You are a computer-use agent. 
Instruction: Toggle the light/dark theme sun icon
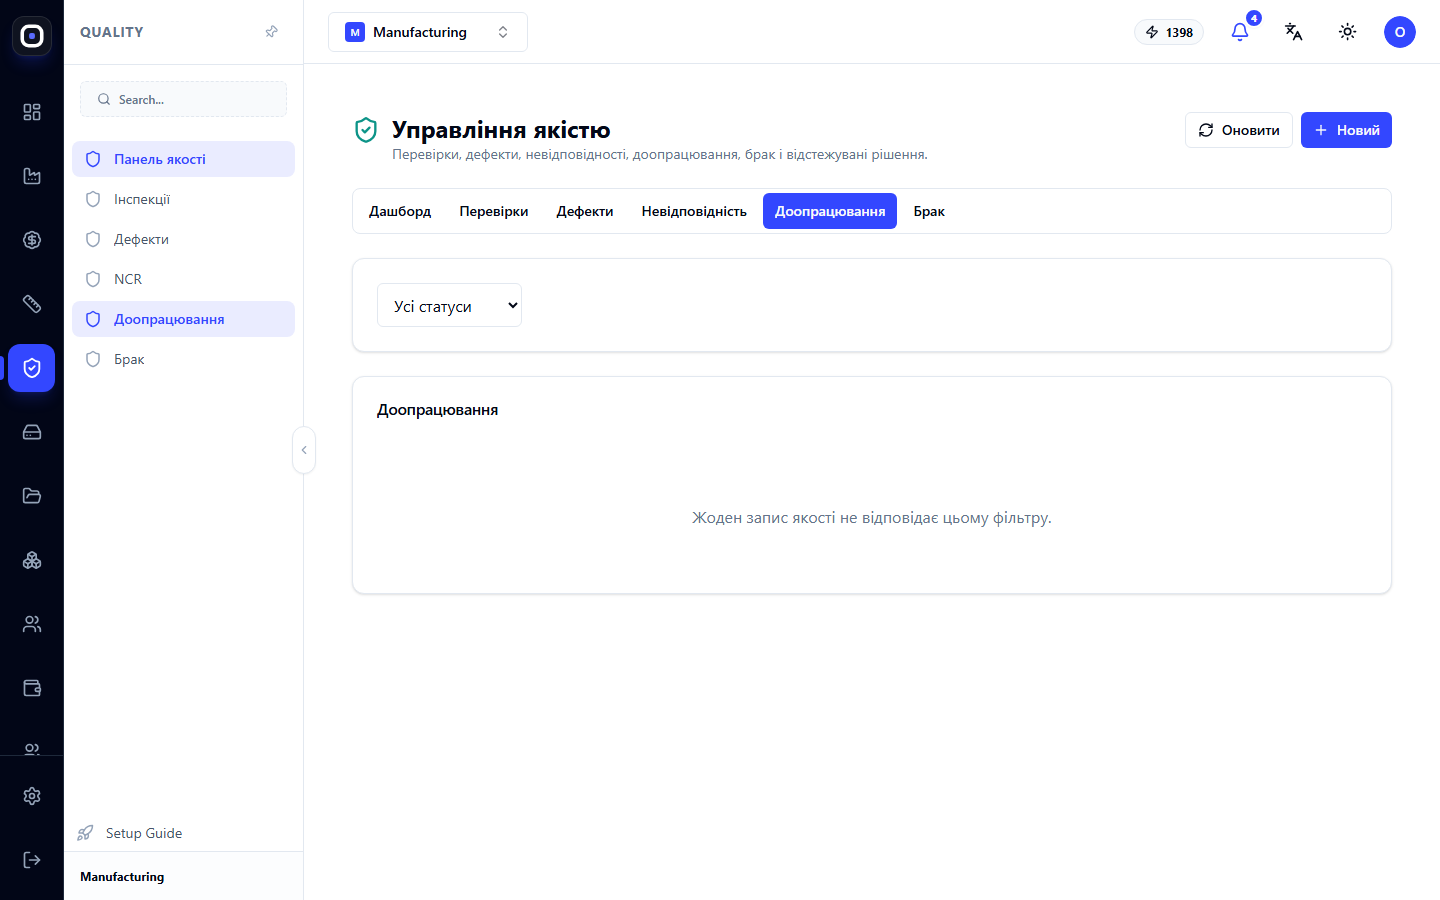1348,32
